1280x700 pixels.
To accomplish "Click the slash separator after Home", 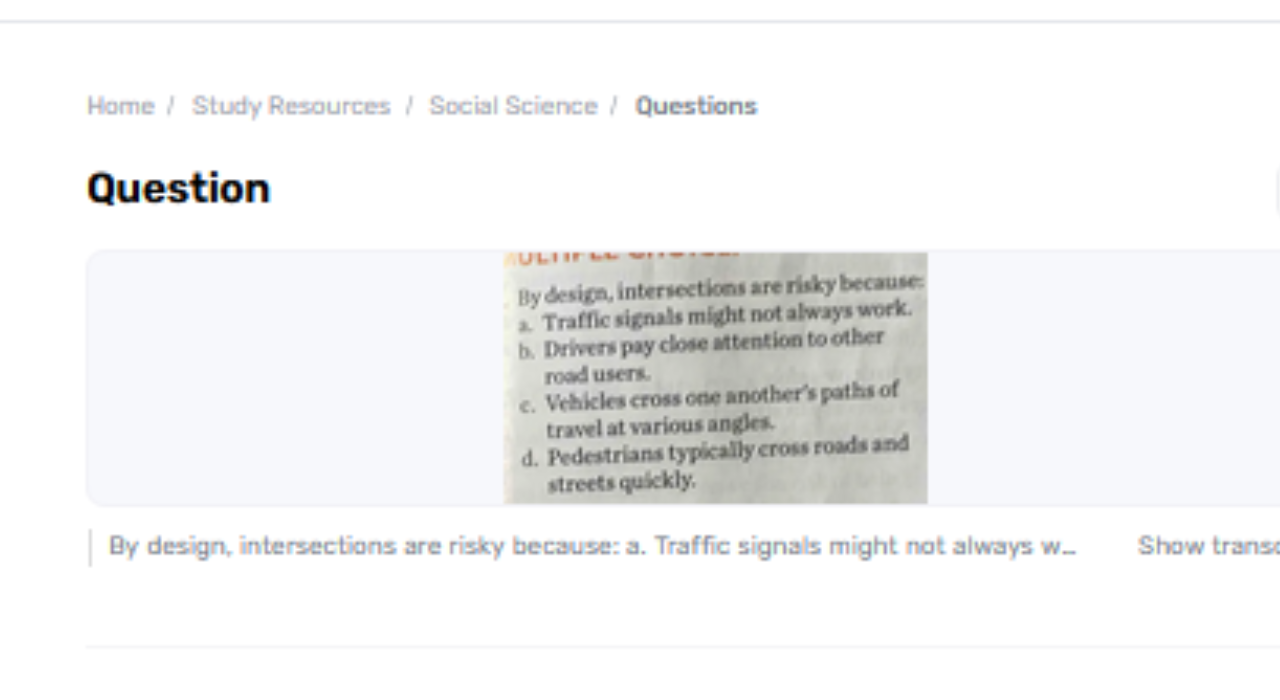I will click(168, 105).
